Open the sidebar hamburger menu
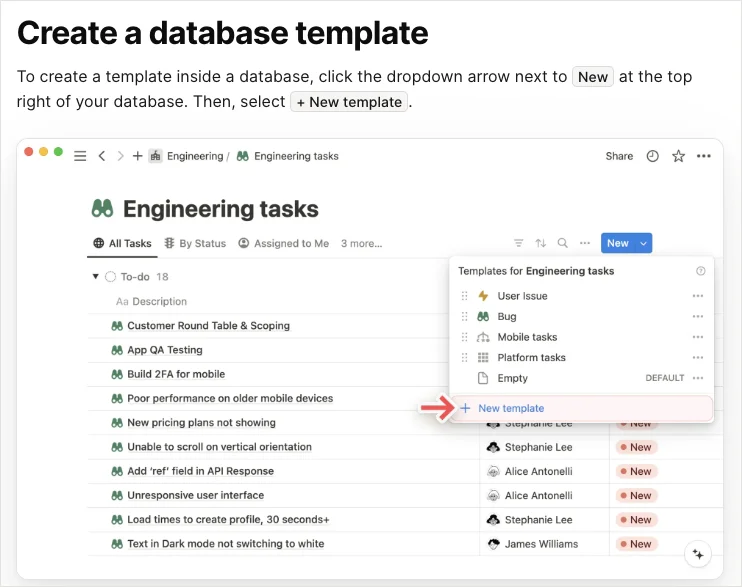The height and width of the screenshot is (587, 742). point(80,156)
